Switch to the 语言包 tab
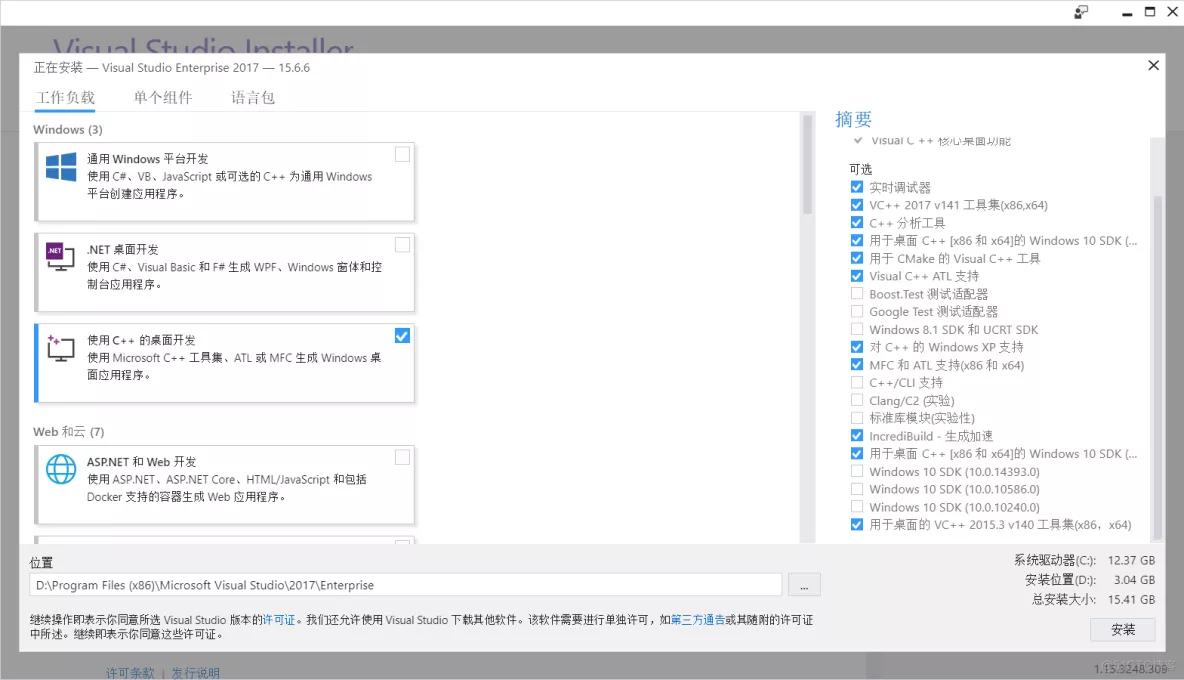1184x680 pixels. coord(253,97)
